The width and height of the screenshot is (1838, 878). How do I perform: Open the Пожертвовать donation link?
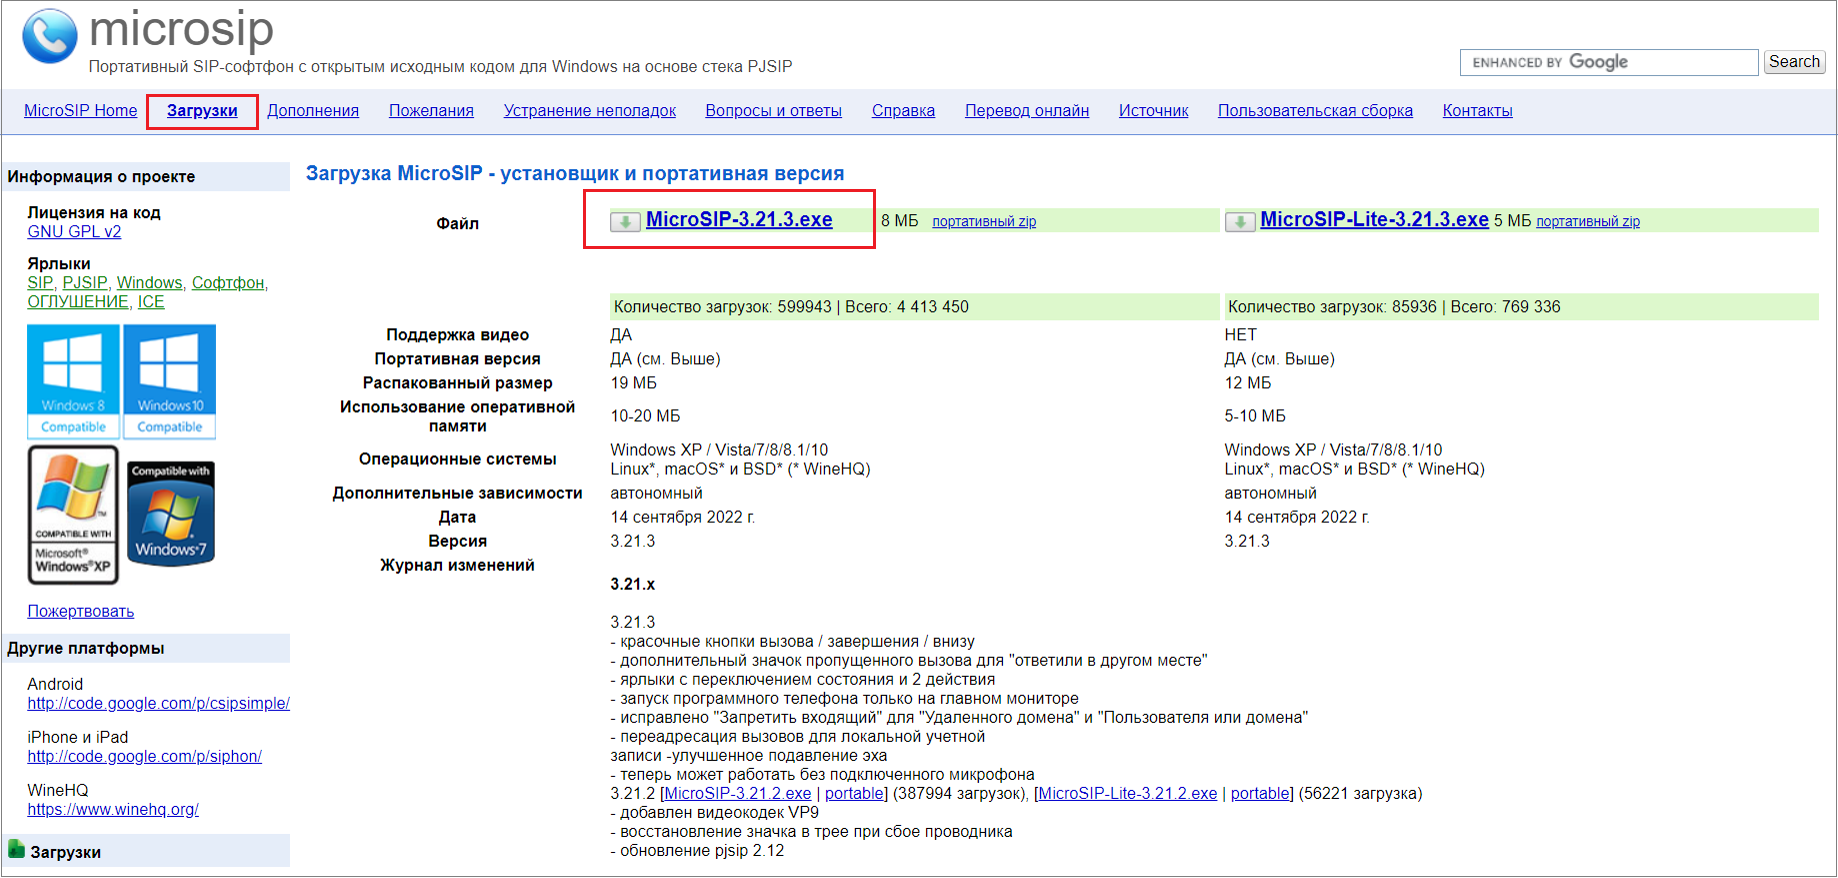point(81,612)
